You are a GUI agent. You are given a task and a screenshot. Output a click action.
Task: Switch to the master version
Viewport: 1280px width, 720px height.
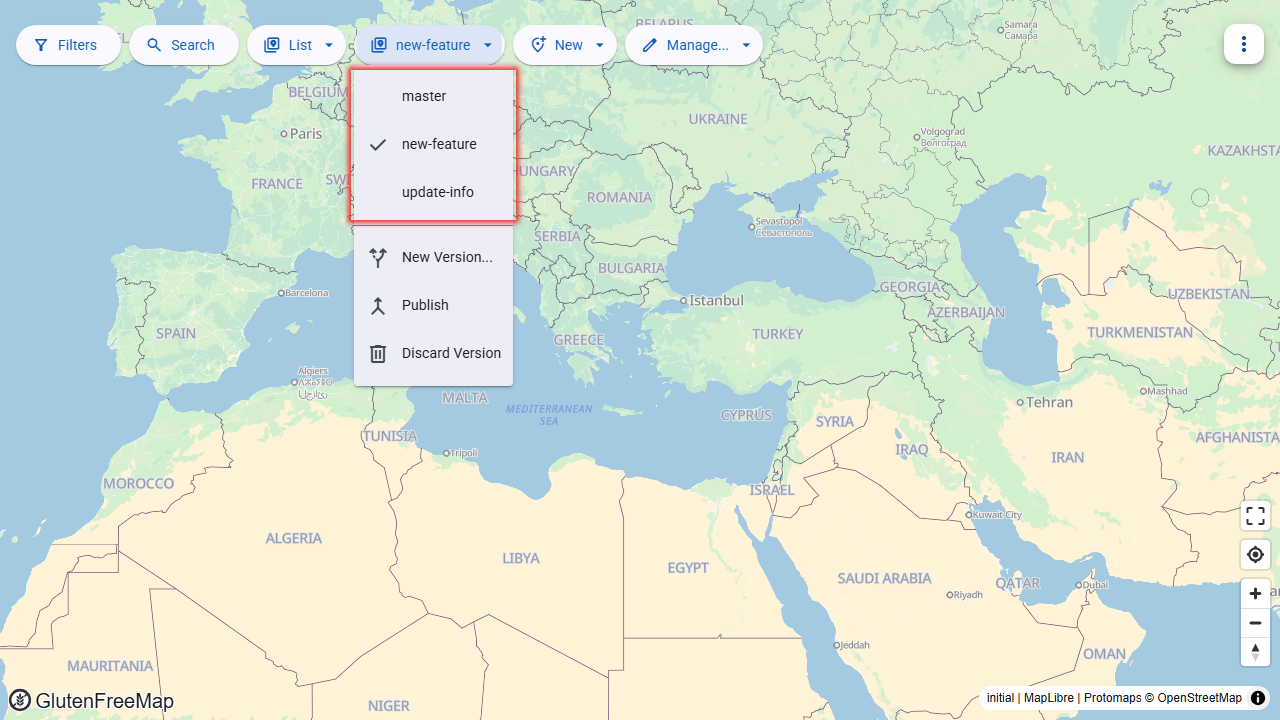point(433,96)
